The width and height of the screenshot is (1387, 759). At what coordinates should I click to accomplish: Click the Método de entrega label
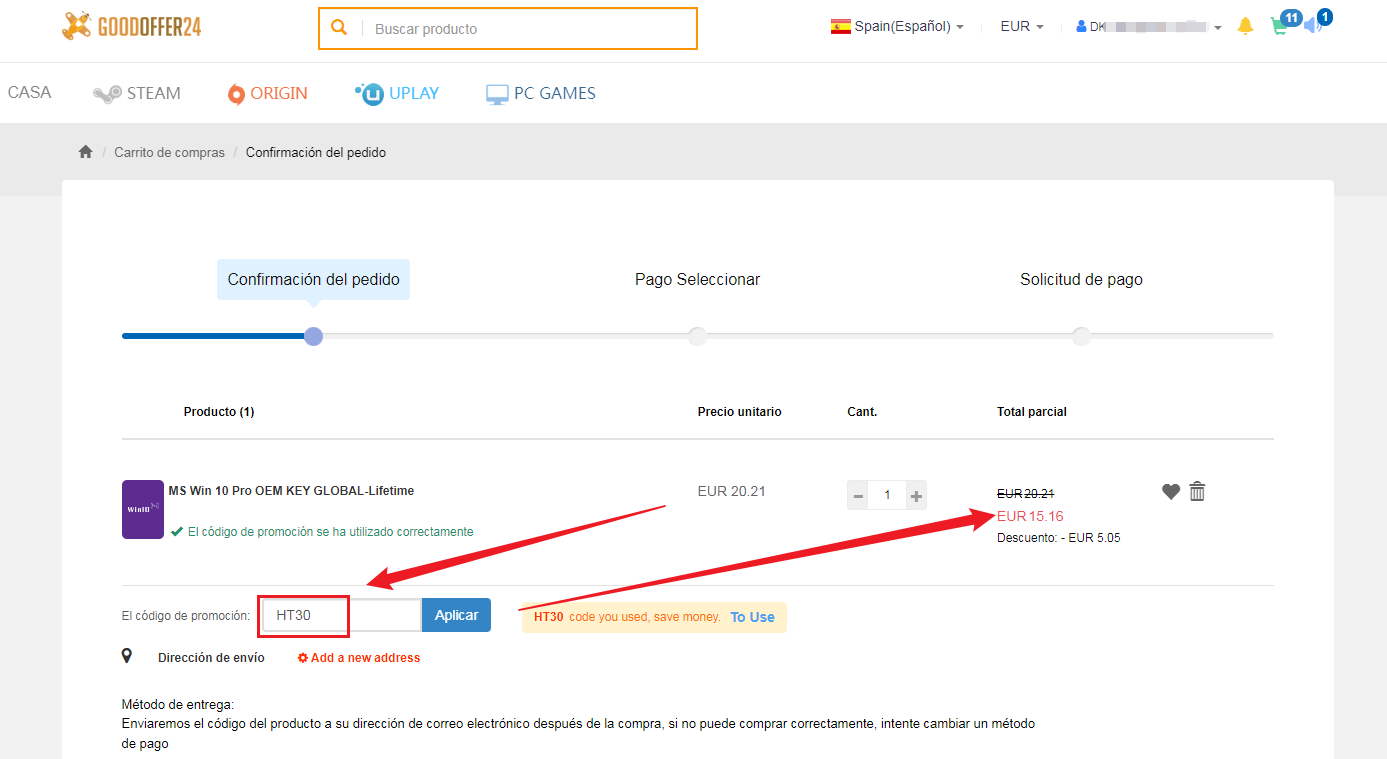[x=178, y=705]
